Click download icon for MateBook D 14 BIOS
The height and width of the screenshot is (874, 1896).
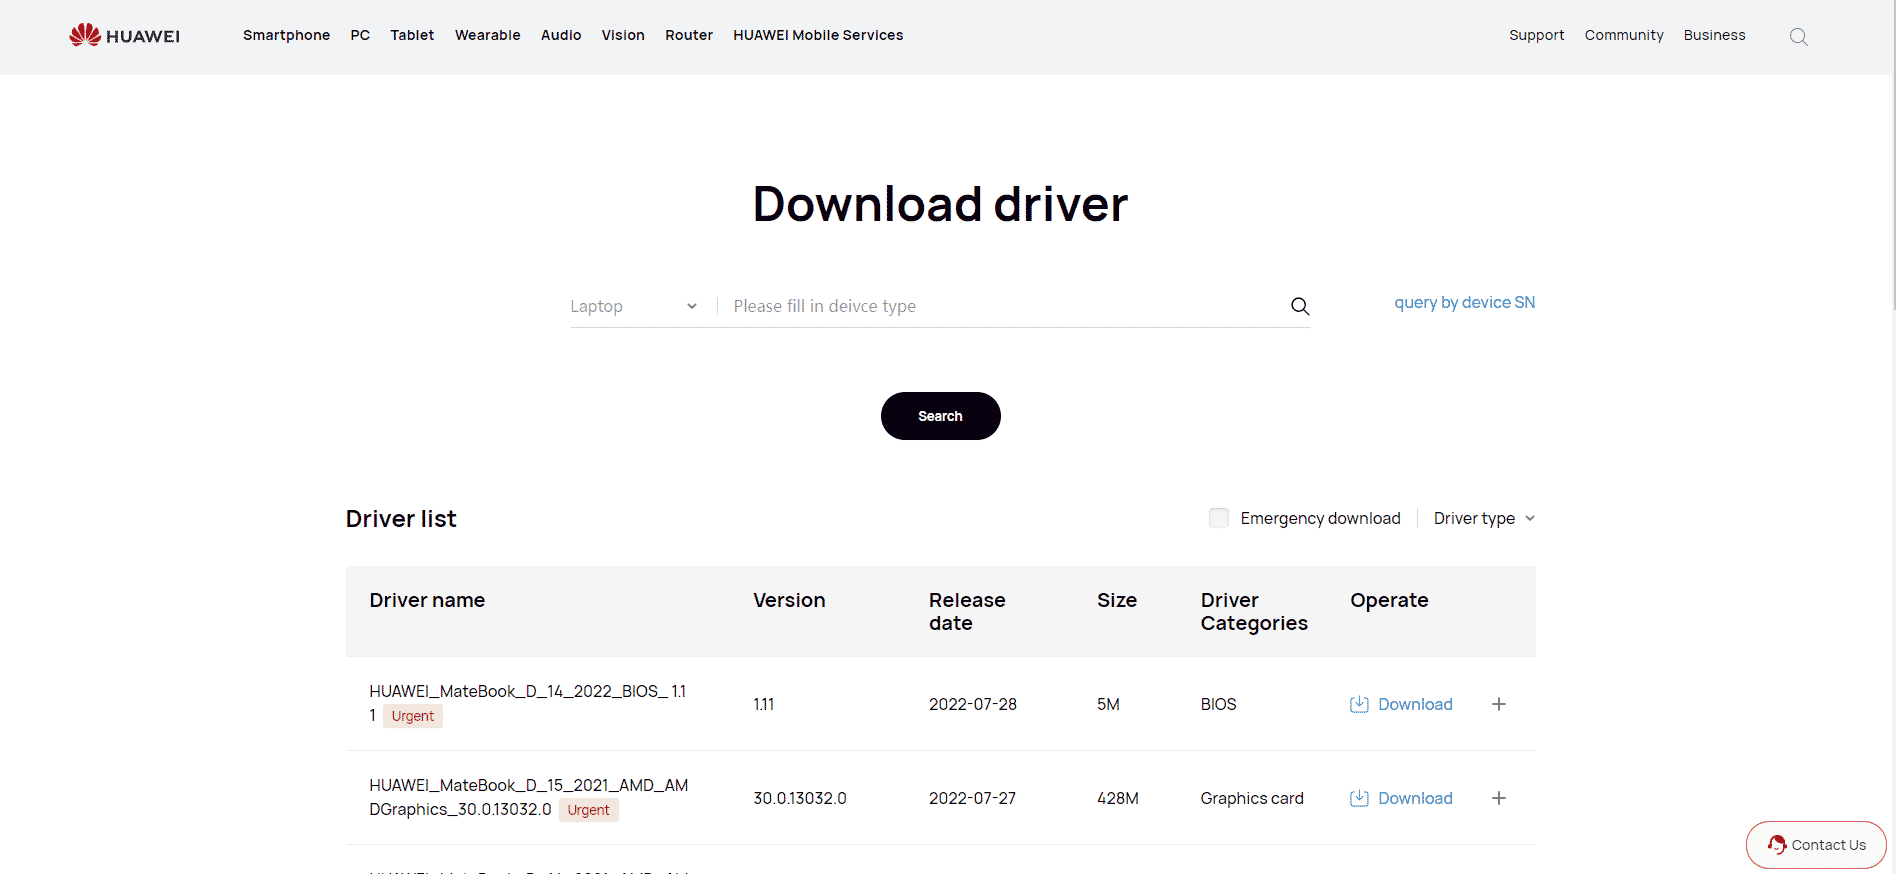[1359, 704]
